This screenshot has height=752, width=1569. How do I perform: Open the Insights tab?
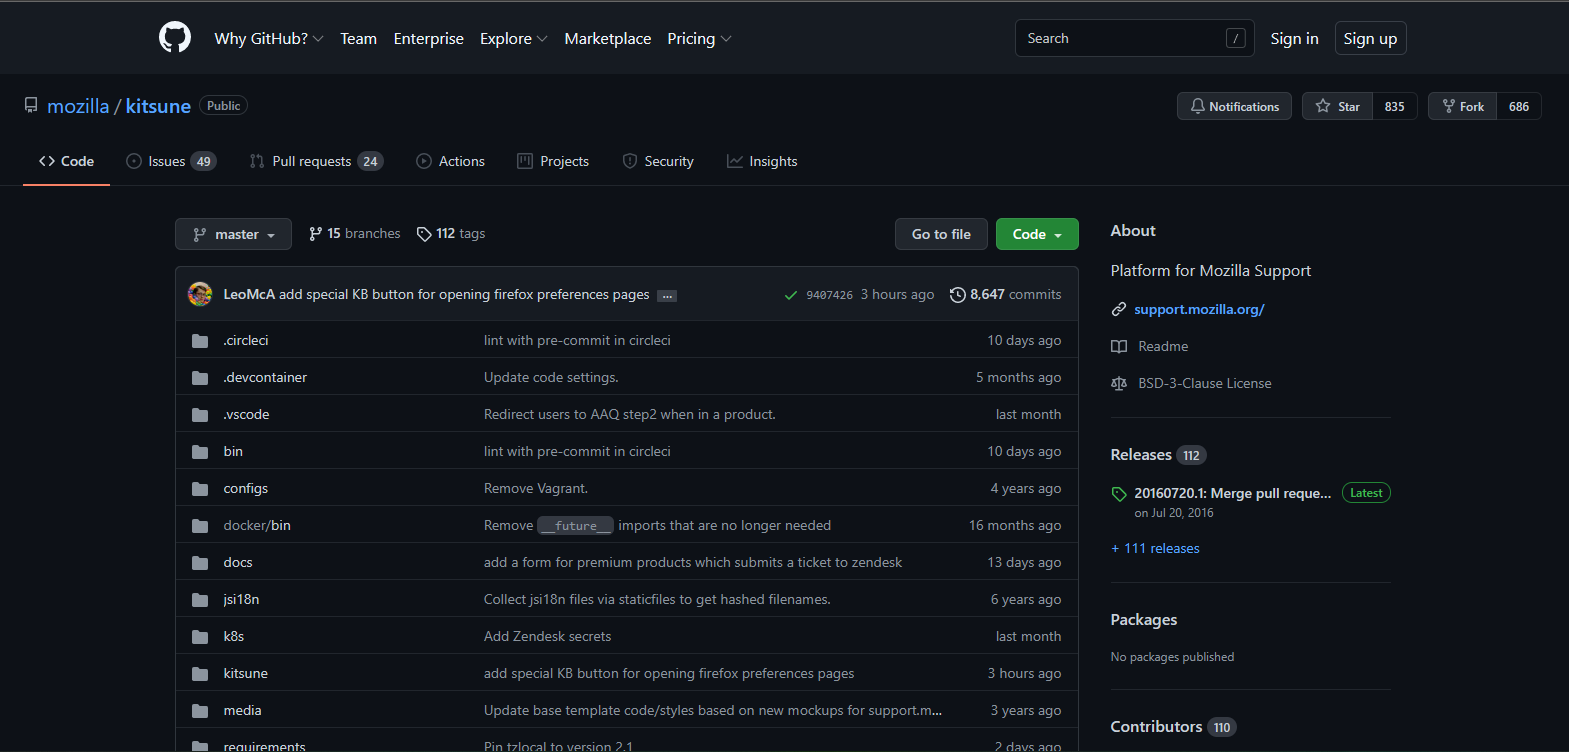click(762, 161)
